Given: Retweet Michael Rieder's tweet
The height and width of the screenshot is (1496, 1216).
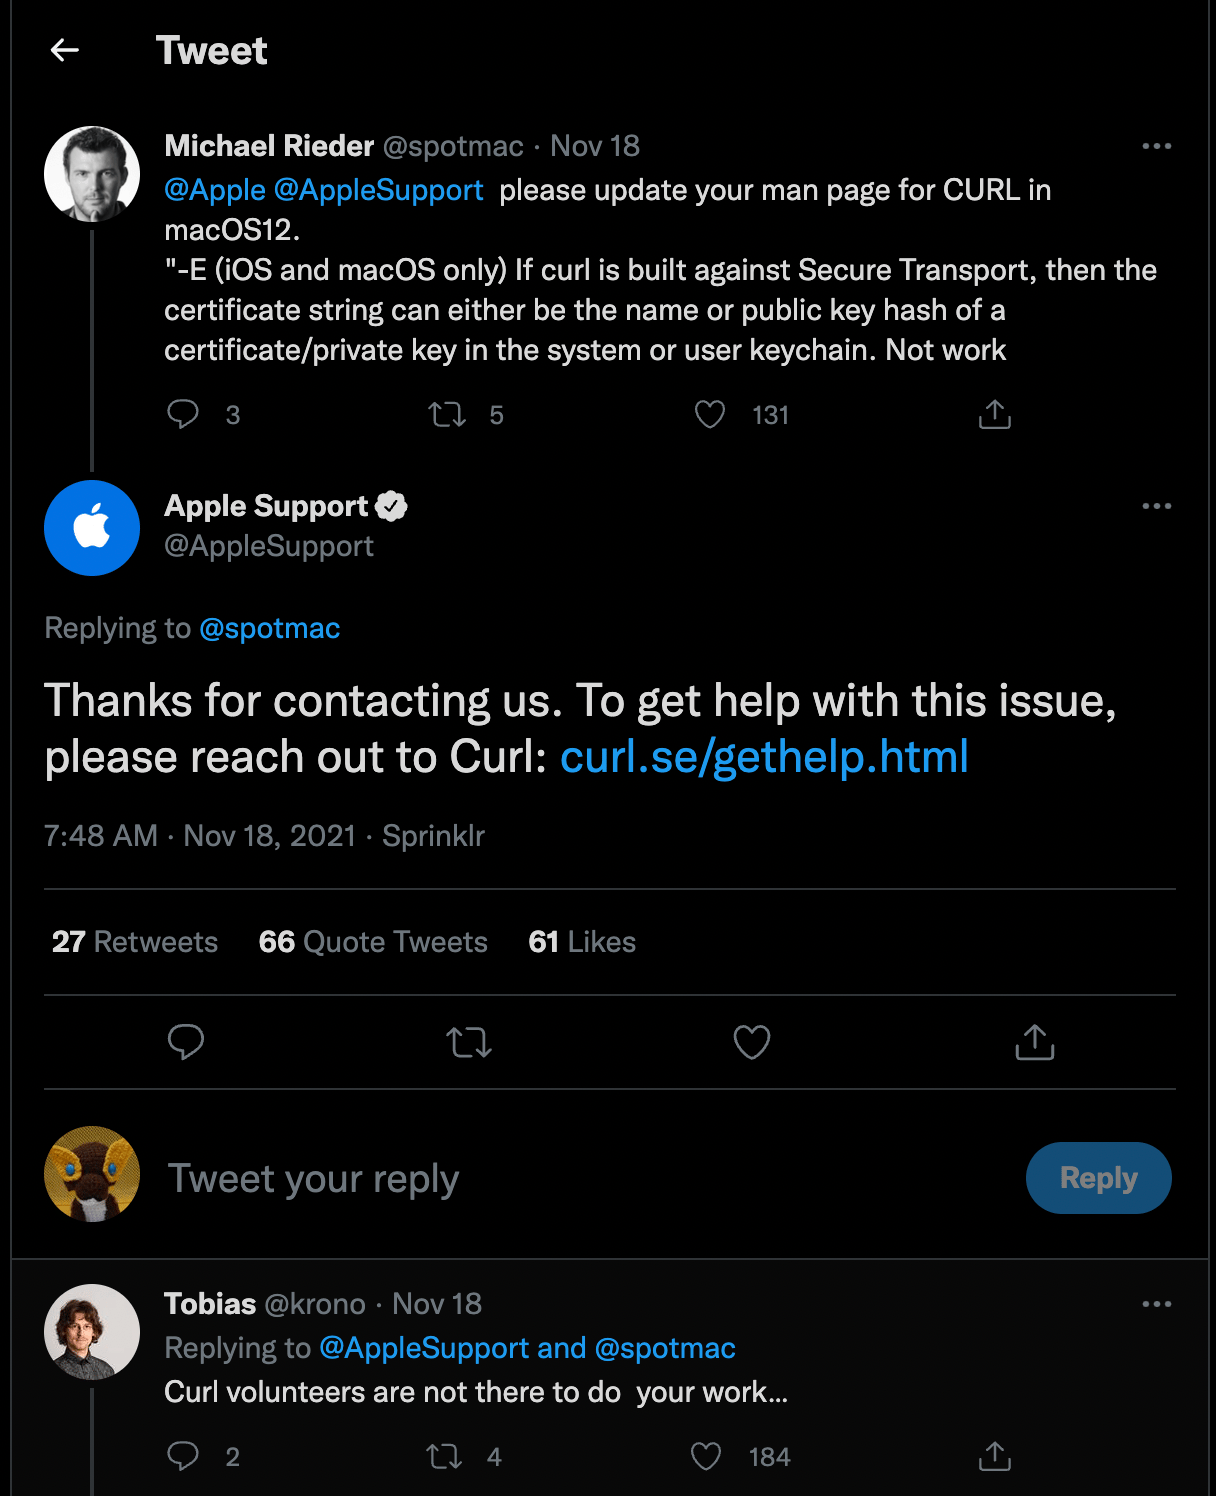Looking at the screenshot, I should click(x=447, y=414).
